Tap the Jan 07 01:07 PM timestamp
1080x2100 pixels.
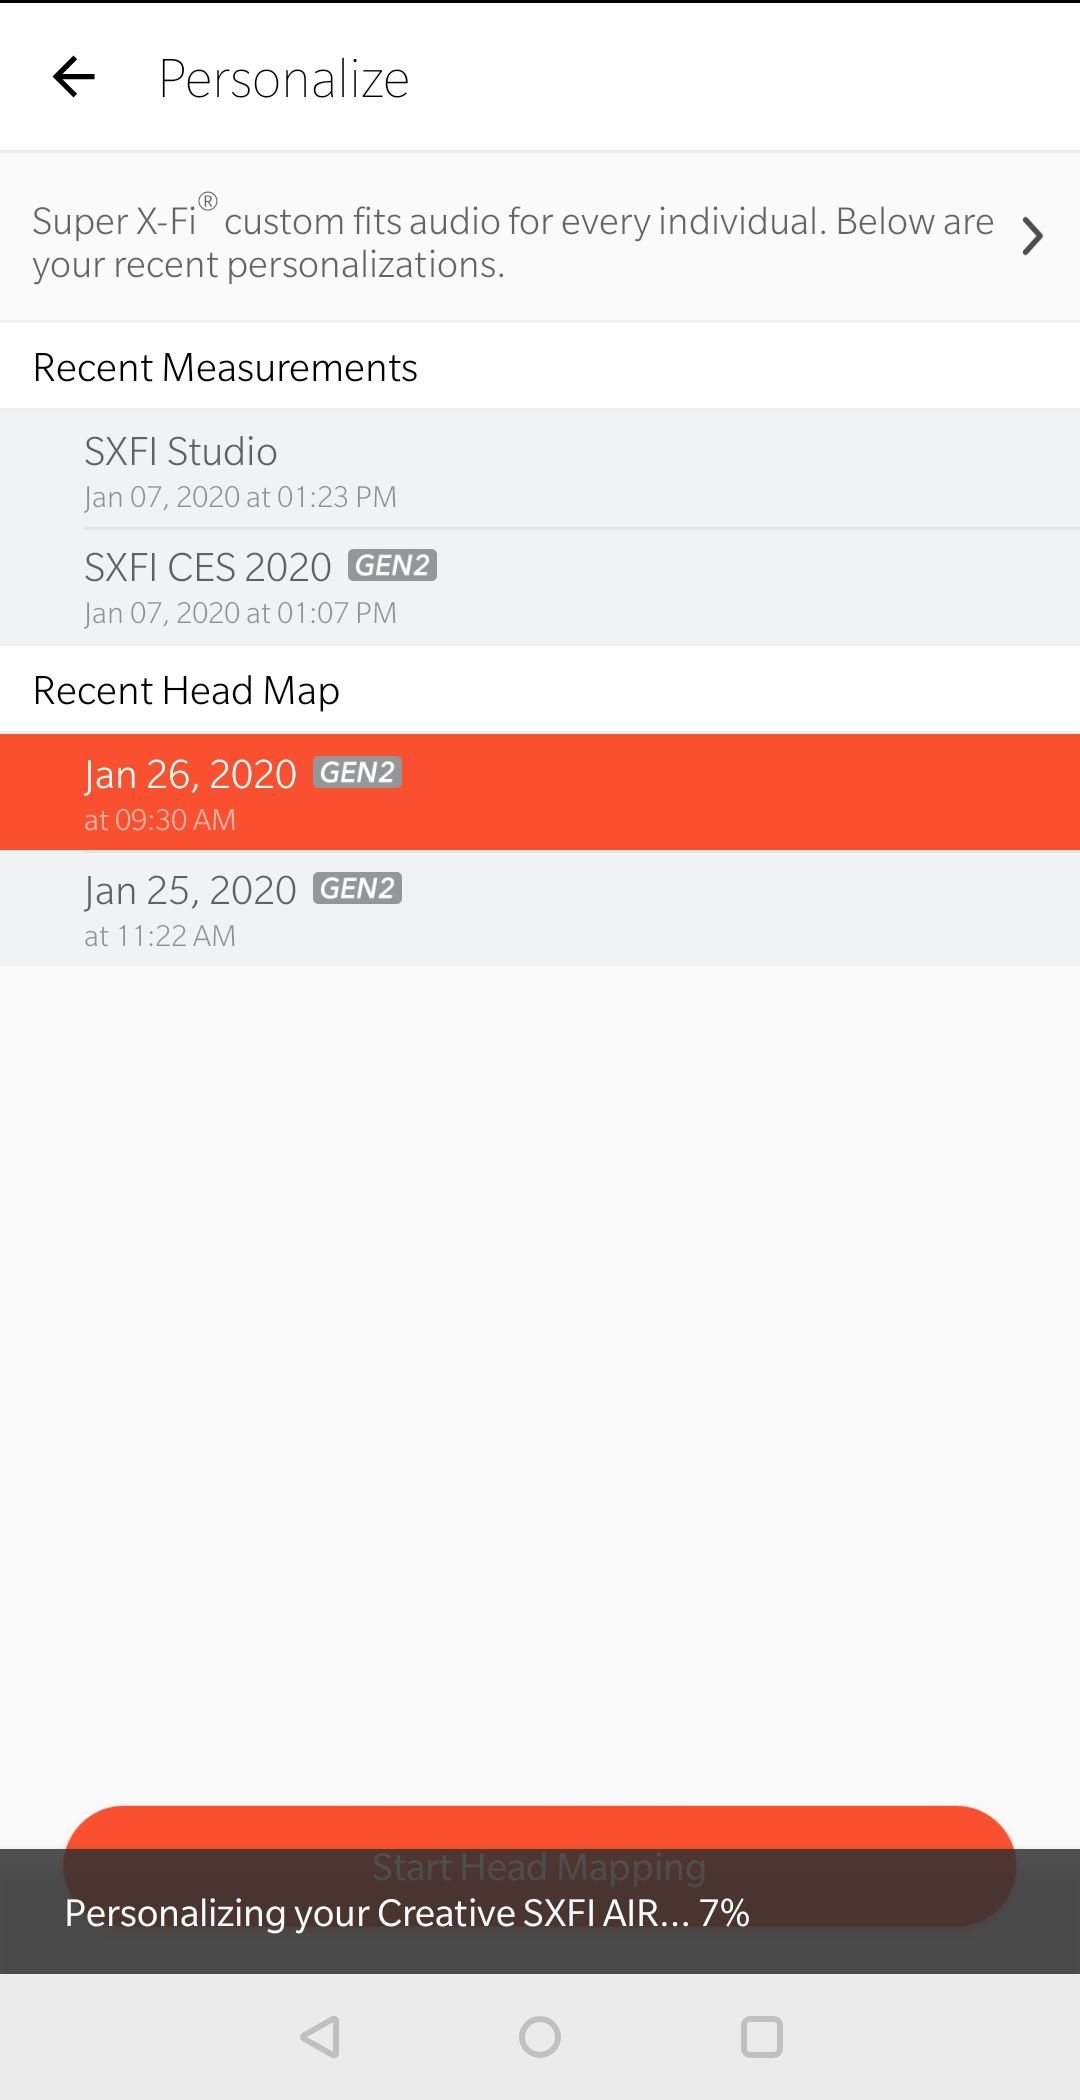240,613
